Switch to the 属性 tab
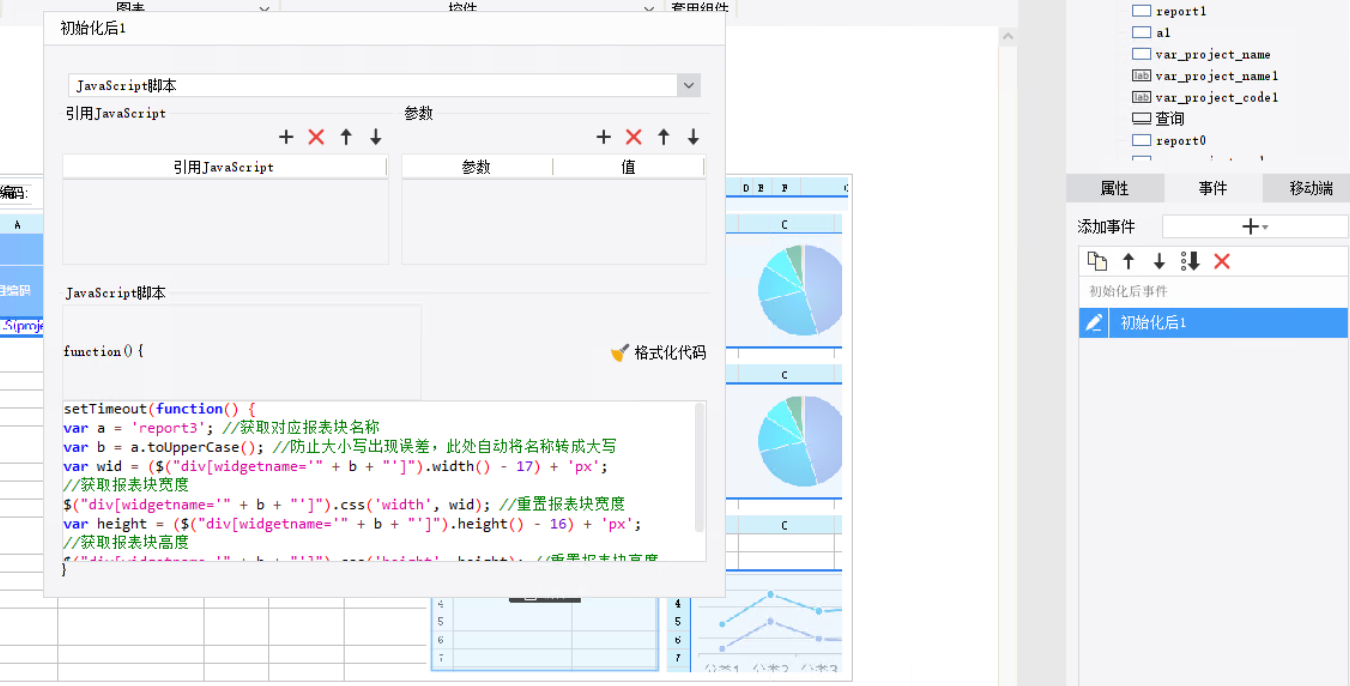Image resolution: width=1350 pixels, height=686 pixels. click(x=1114, y=188)
